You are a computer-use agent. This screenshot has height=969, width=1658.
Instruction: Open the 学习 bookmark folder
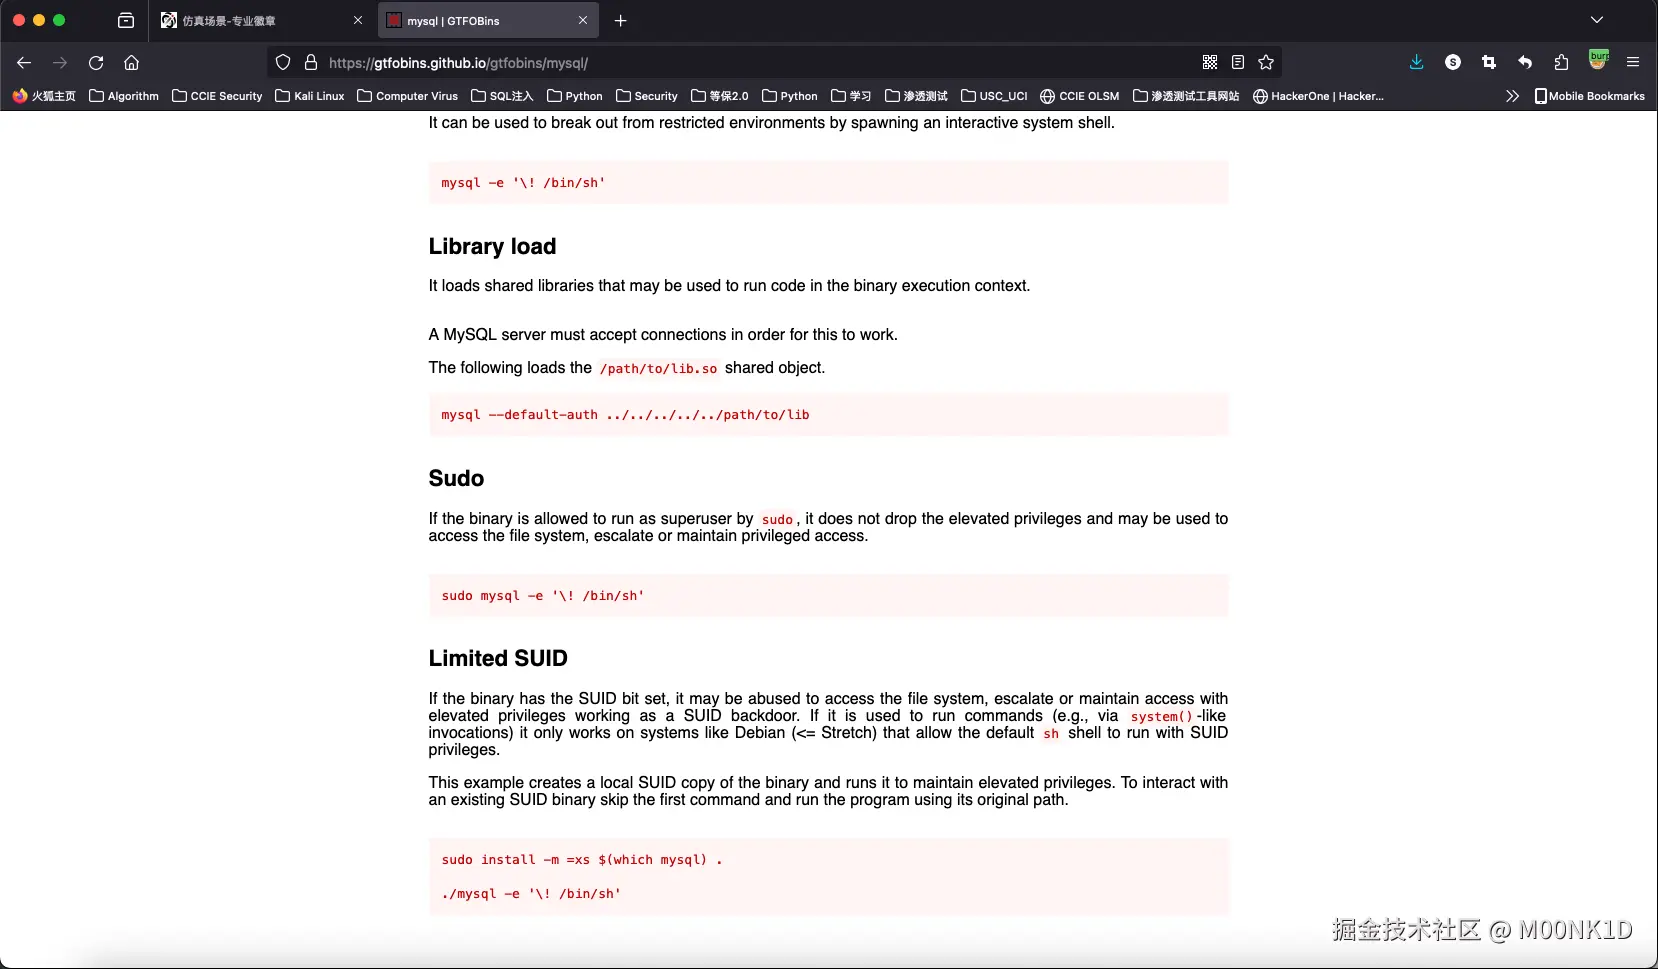[x=851, y=96]
